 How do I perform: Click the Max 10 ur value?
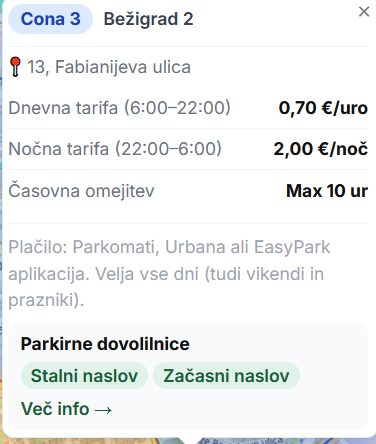point(327,191)
